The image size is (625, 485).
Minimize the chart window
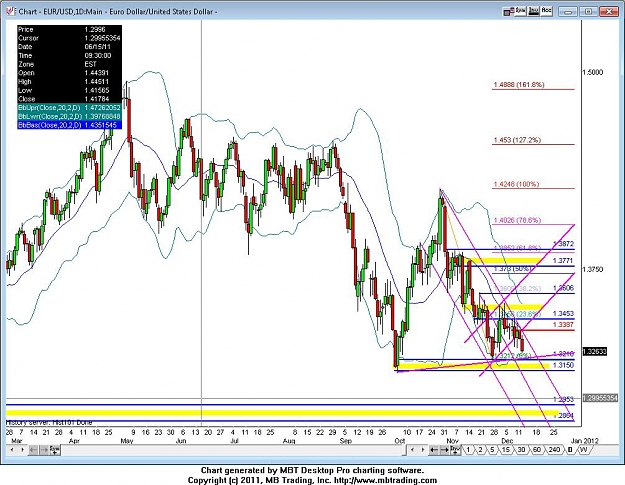568,12
